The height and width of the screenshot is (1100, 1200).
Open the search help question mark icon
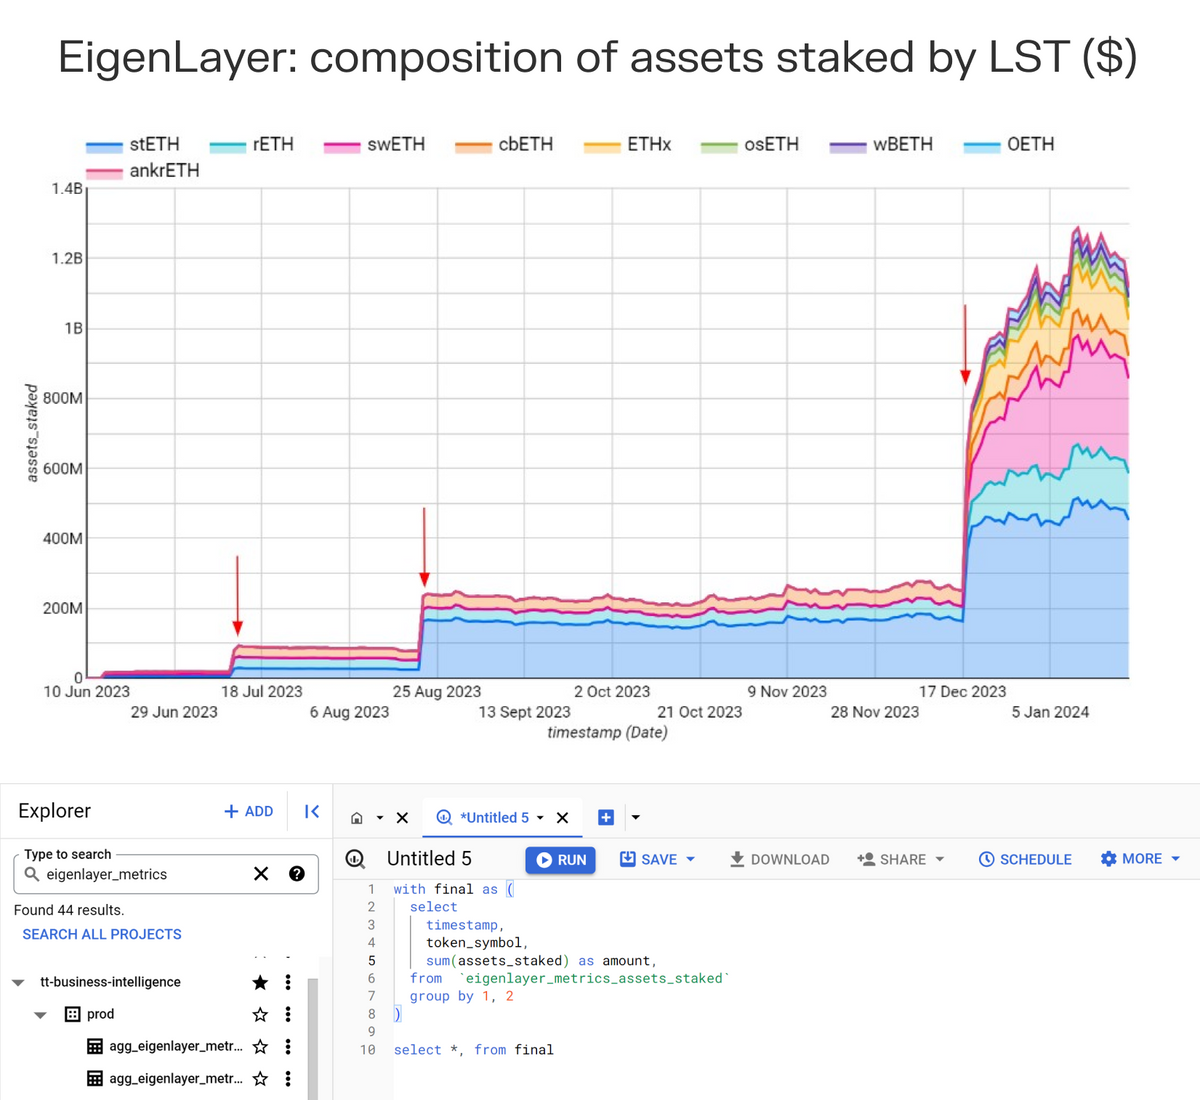click(x=297, y=874)
